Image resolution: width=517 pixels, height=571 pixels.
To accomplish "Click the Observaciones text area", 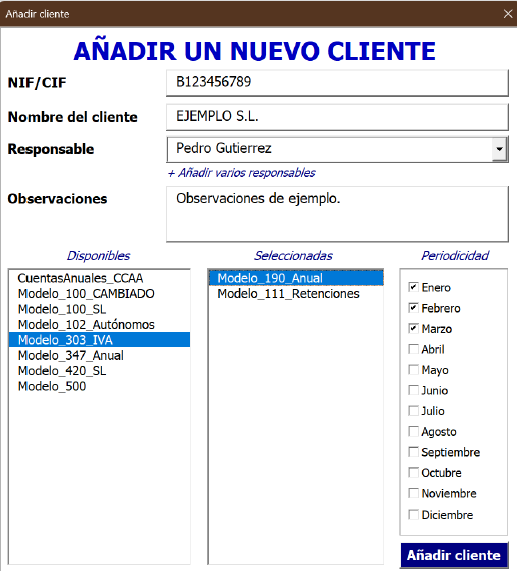I will [x=337, y=214].
